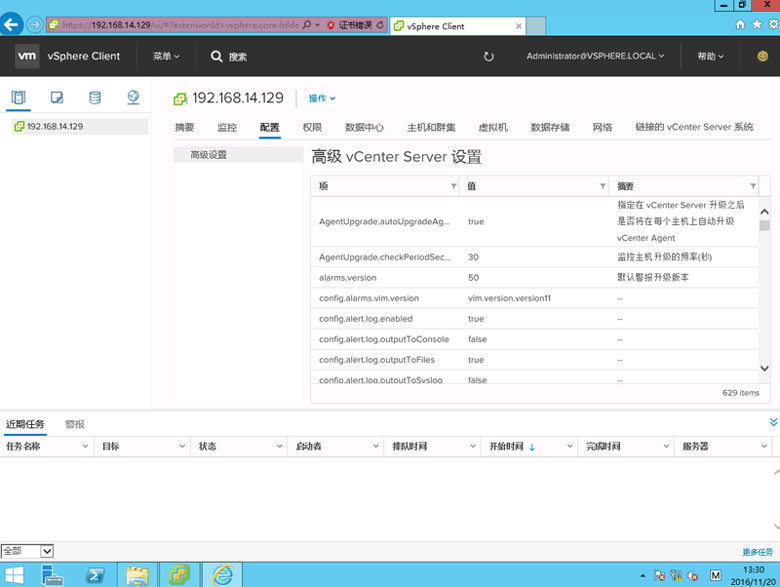This screenshot has width=780, height=587.
Task: Open Networking inventory view icon
Action: 133,98
